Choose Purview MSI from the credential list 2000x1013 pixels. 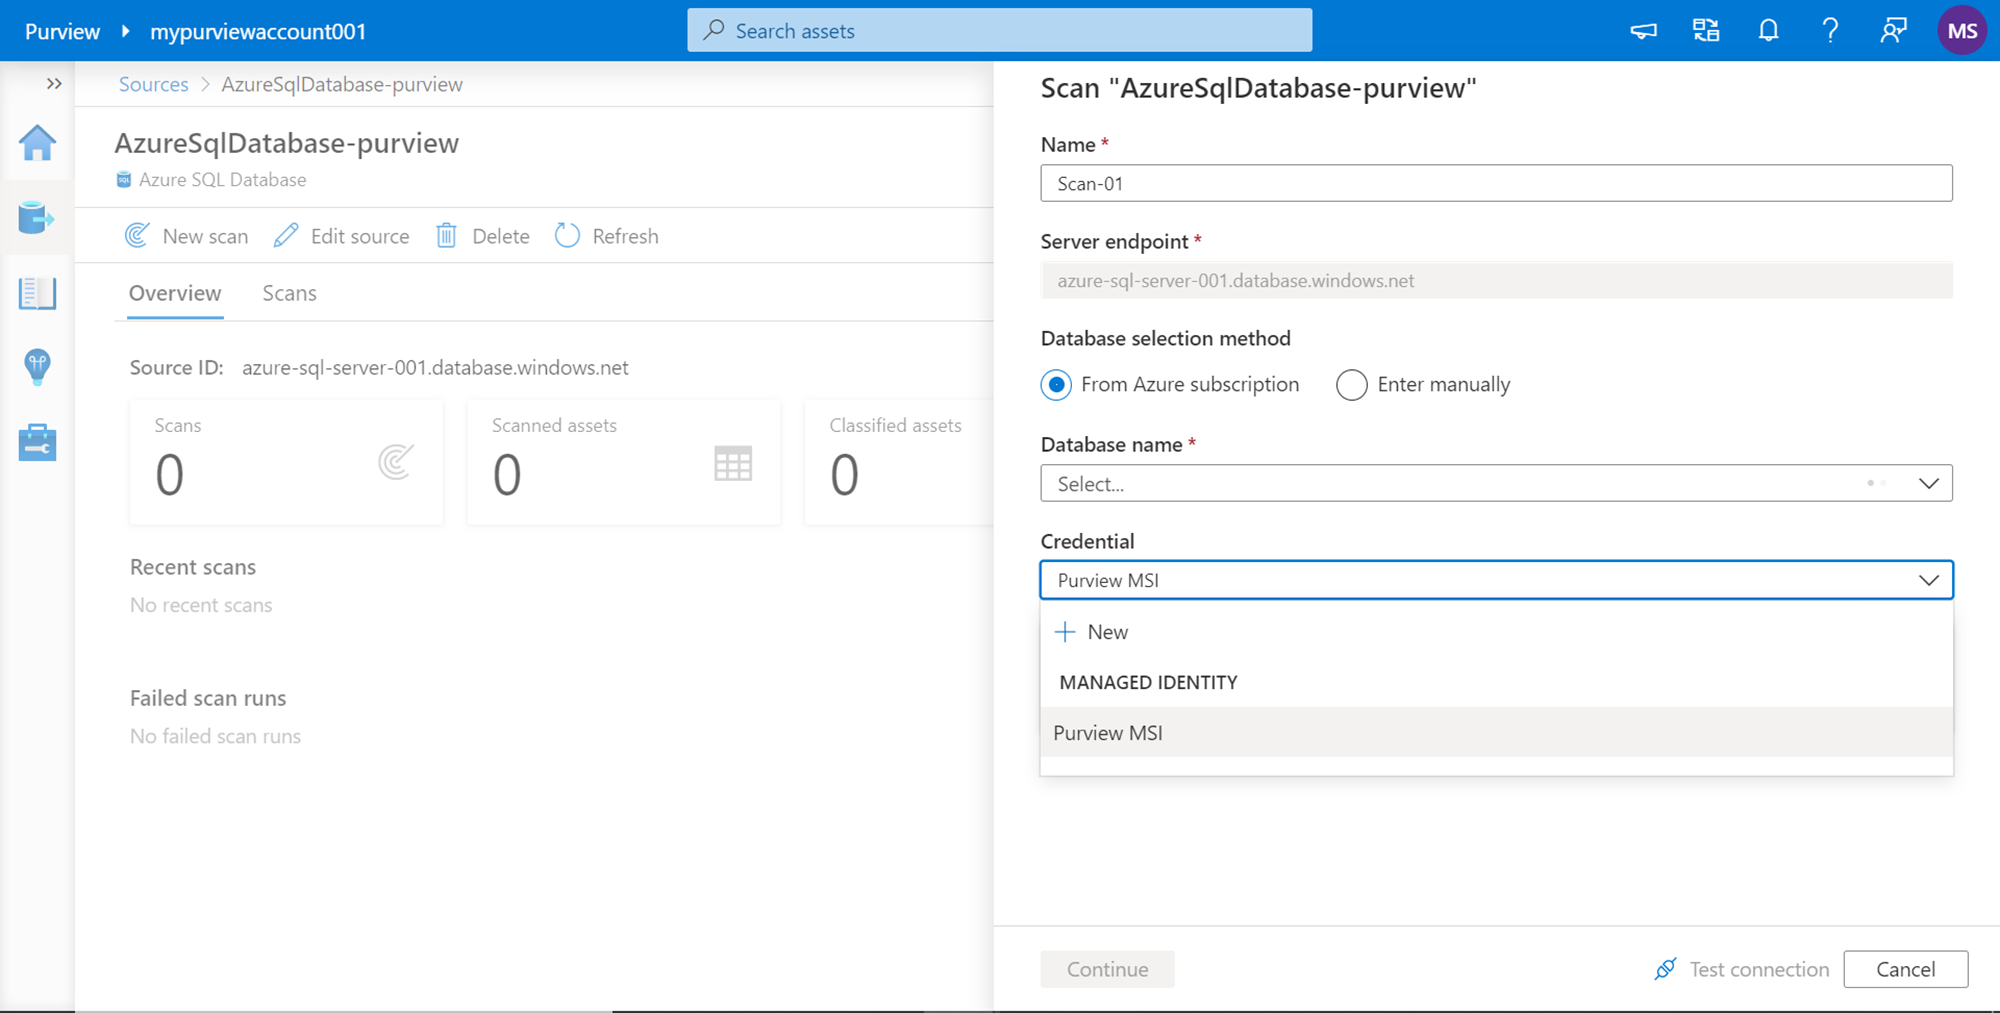click(1108, 733)
